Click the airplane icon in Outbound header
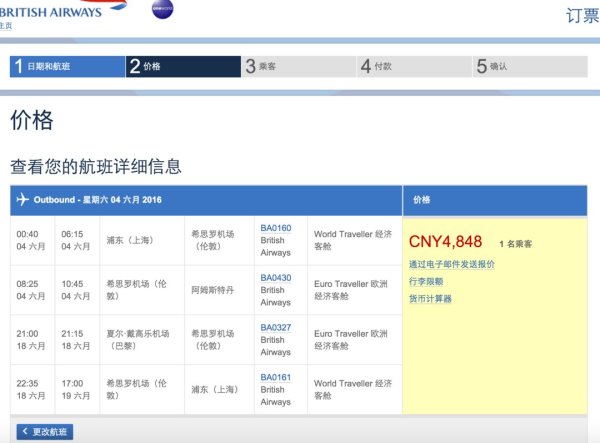The height and width of the screenshot is (443, 600). [23, 199]
